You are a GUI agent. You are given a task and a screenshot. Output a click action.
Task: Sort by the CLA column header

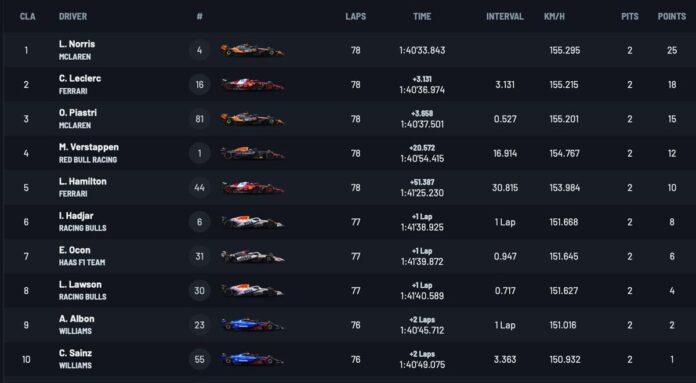click(28, 16)
